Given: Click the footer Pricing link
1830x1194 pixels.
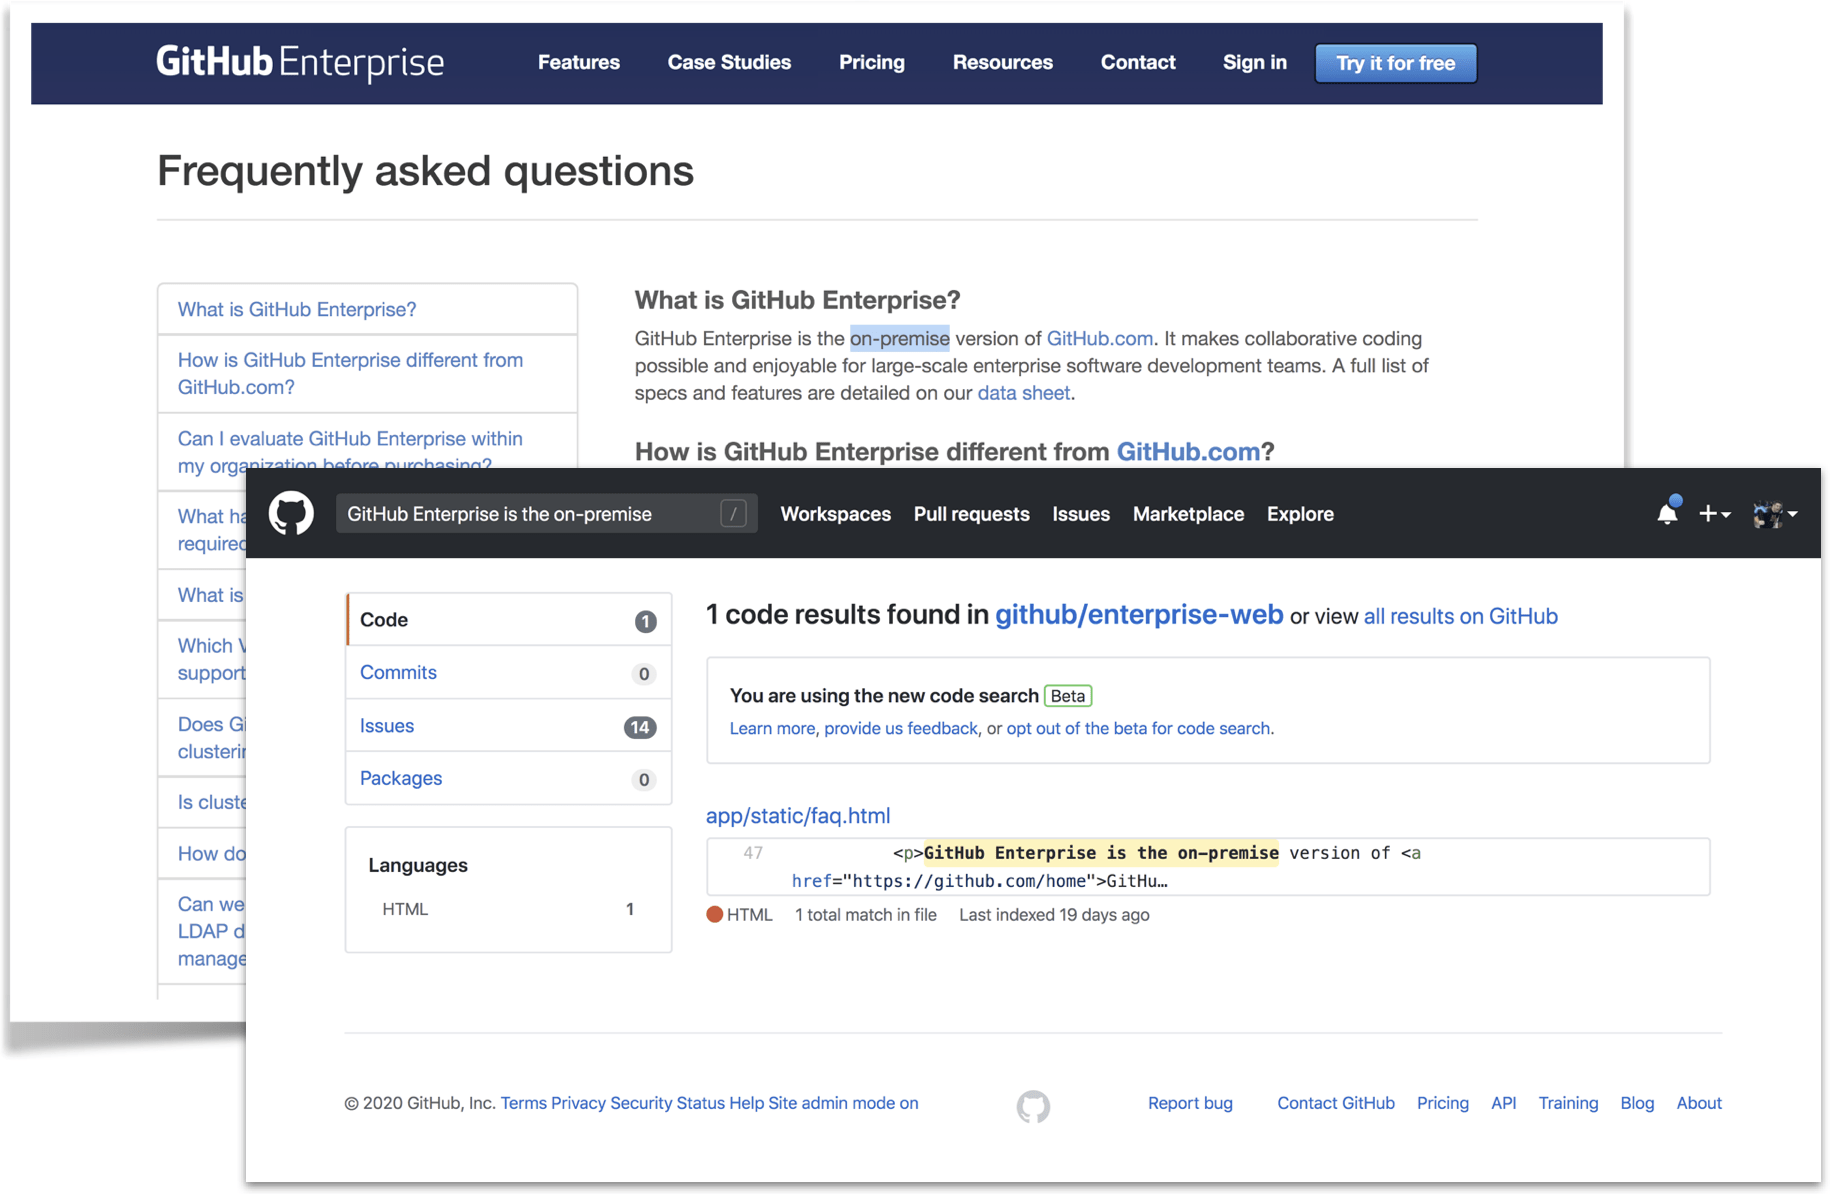Looking at the screenshot, I should [x=1442, y=1103].
